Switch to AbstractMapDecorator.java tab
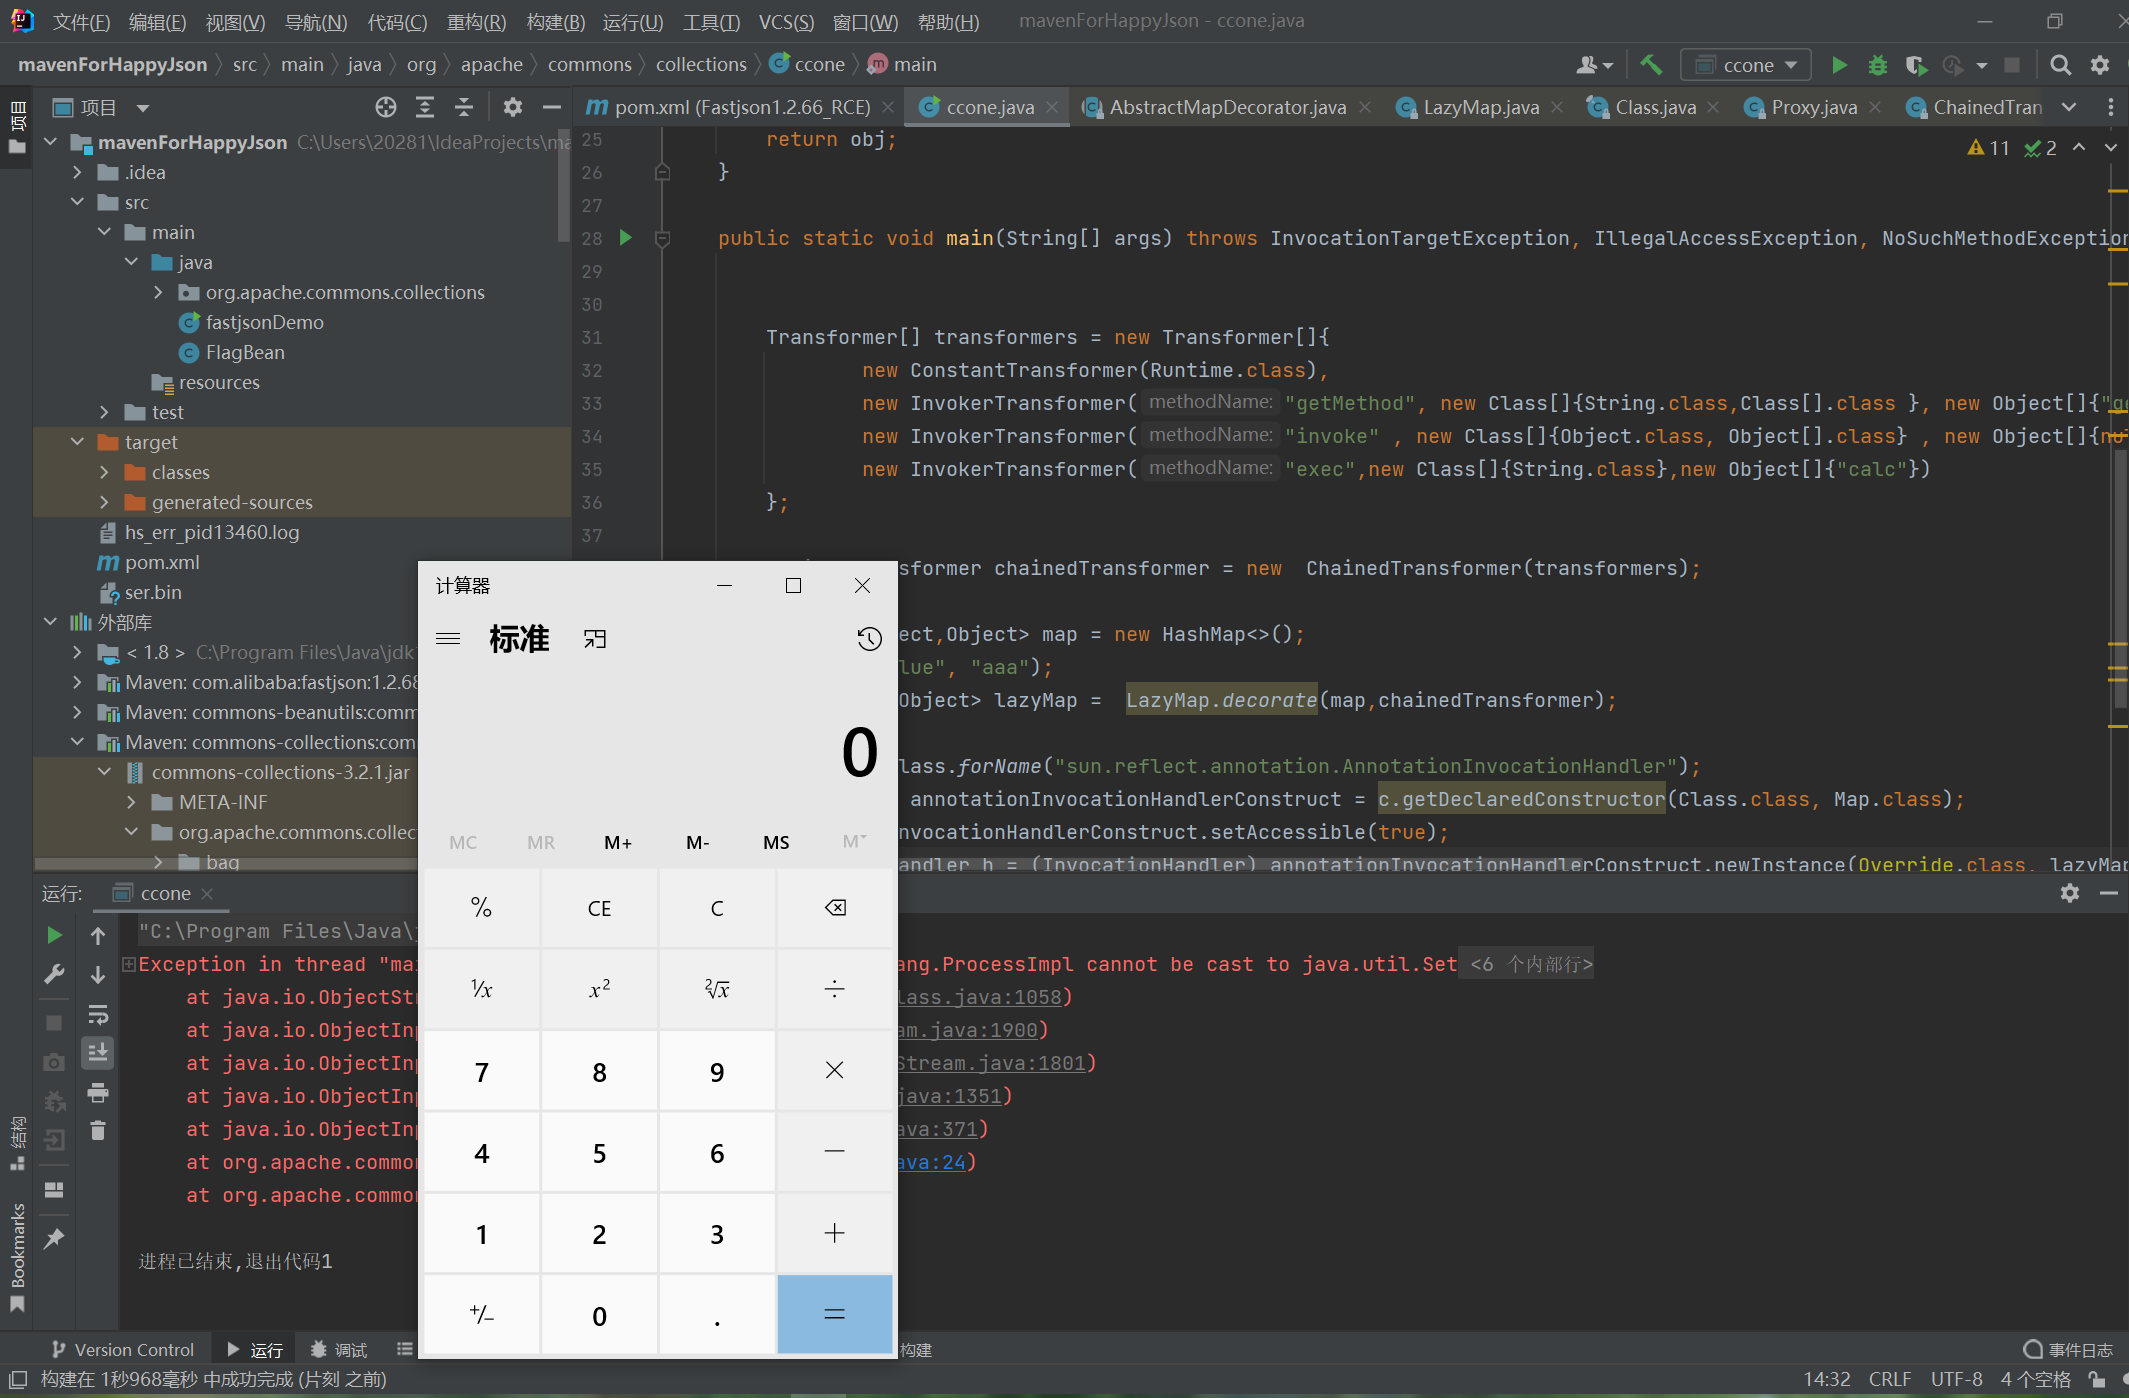Screen dimensions: 2129x1398 click(x=1227, y=107)
